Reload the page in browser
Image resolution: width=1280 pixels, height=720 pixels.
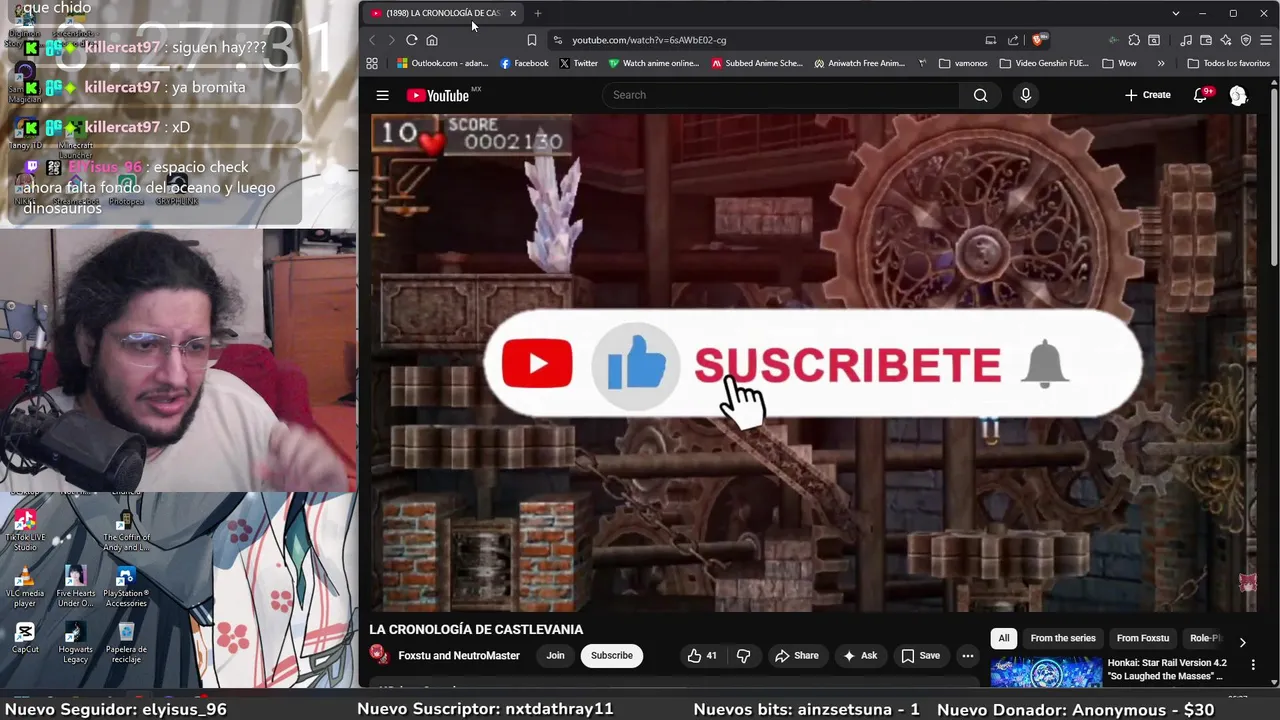(411, 40)
